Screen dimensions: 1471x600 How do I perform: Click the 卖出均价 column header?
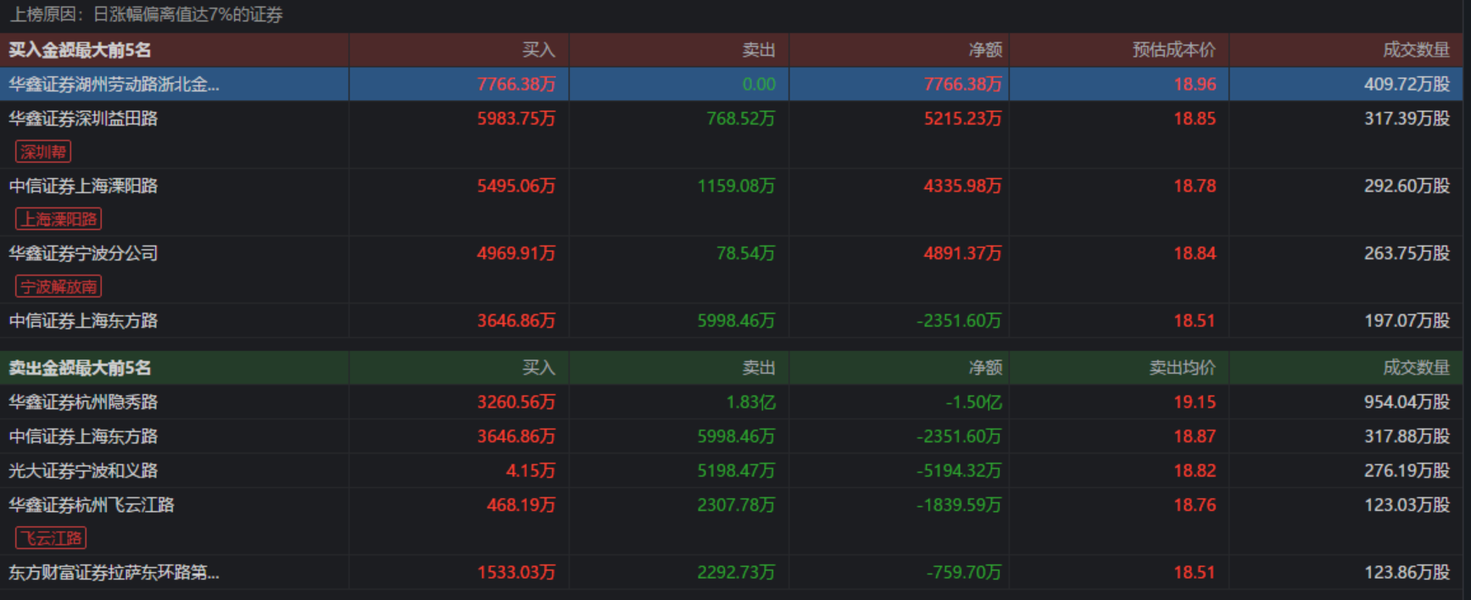click(1182, 368)
